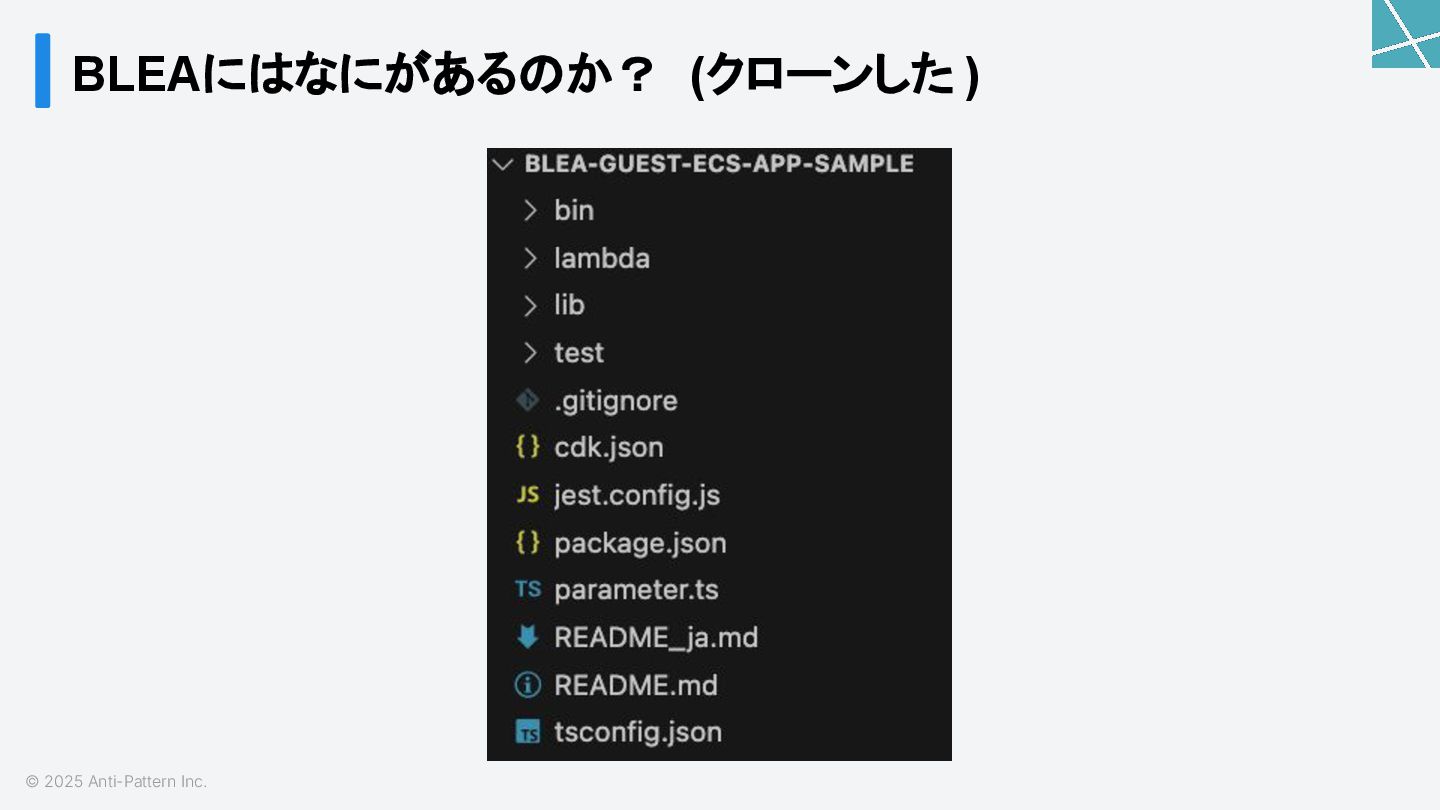Expand the test folder chevron
1440x810 pixels.
click(530, 353)
